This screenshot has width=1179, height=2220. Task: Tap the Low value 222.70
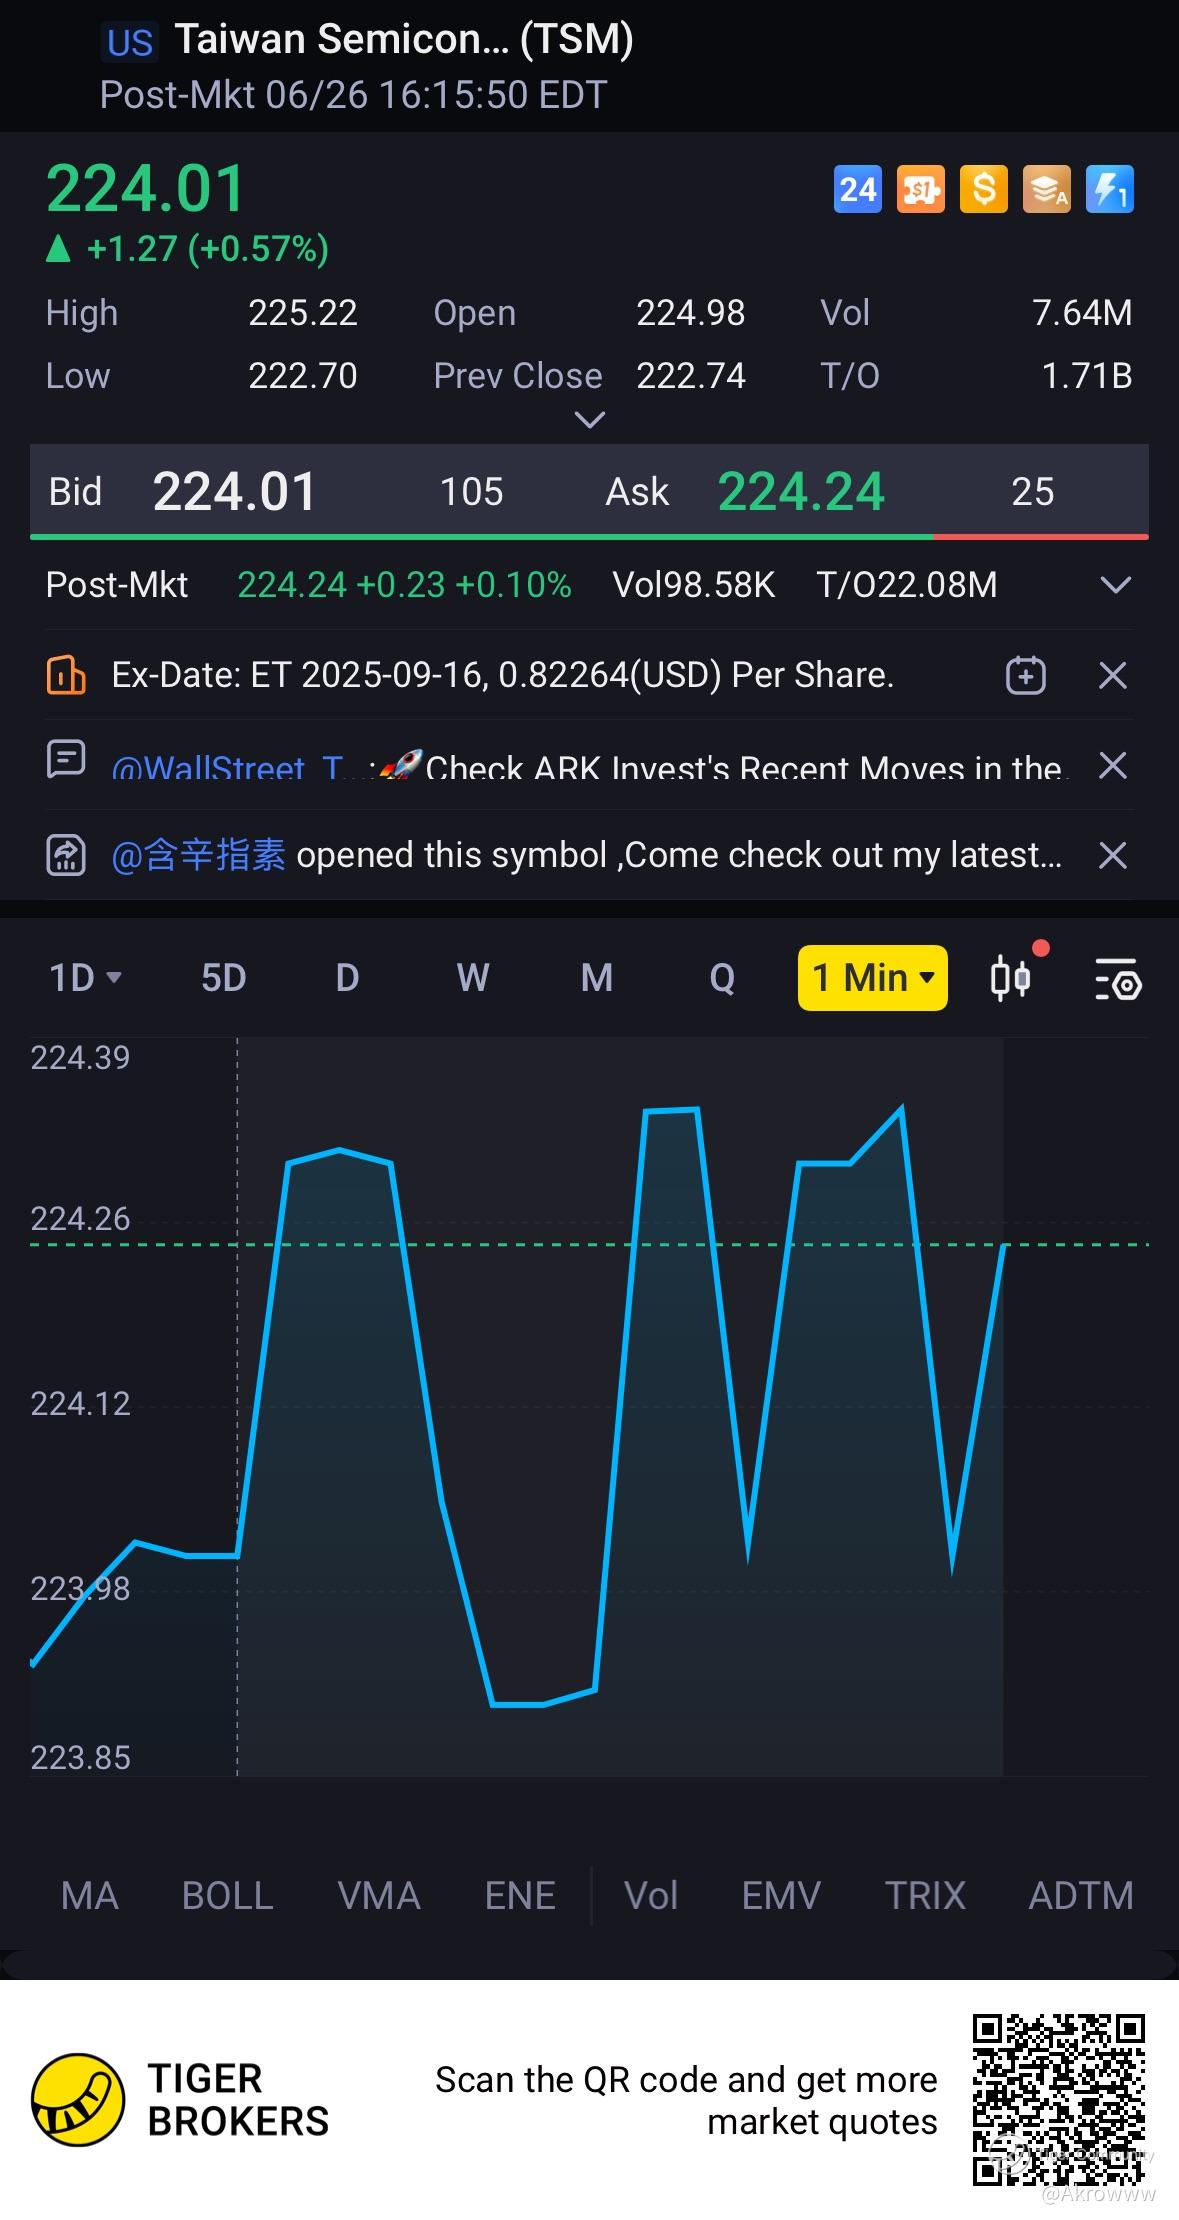point(302,376)
